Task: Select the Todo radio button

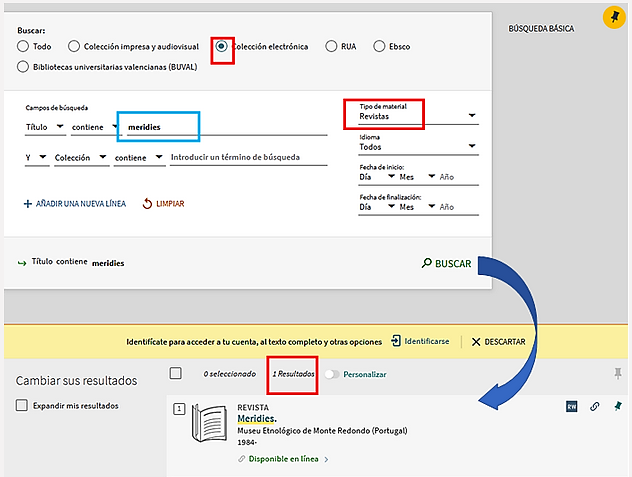Action: 23,46
